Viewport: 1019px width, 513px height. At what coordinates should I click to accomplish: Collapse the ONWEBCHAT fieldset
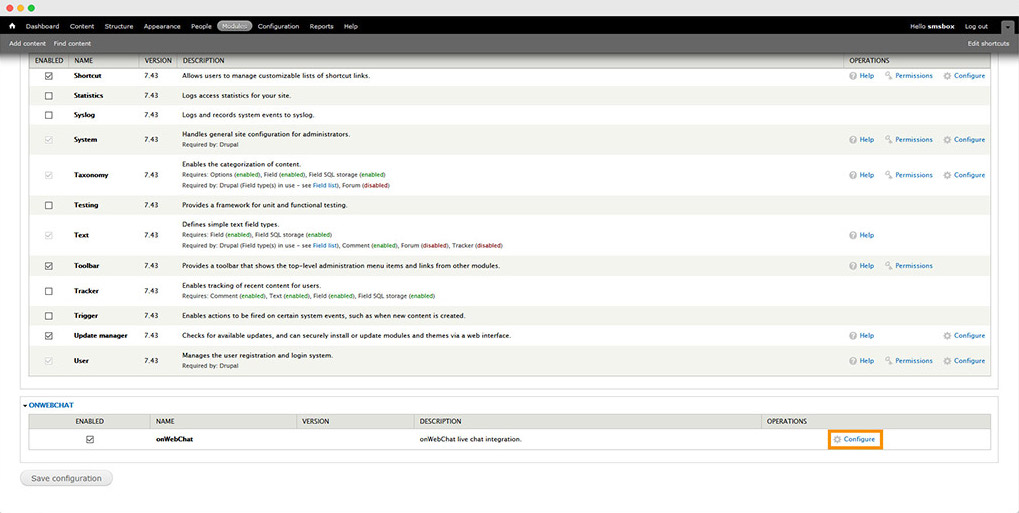pyautogui.click(x=49, y=405)
